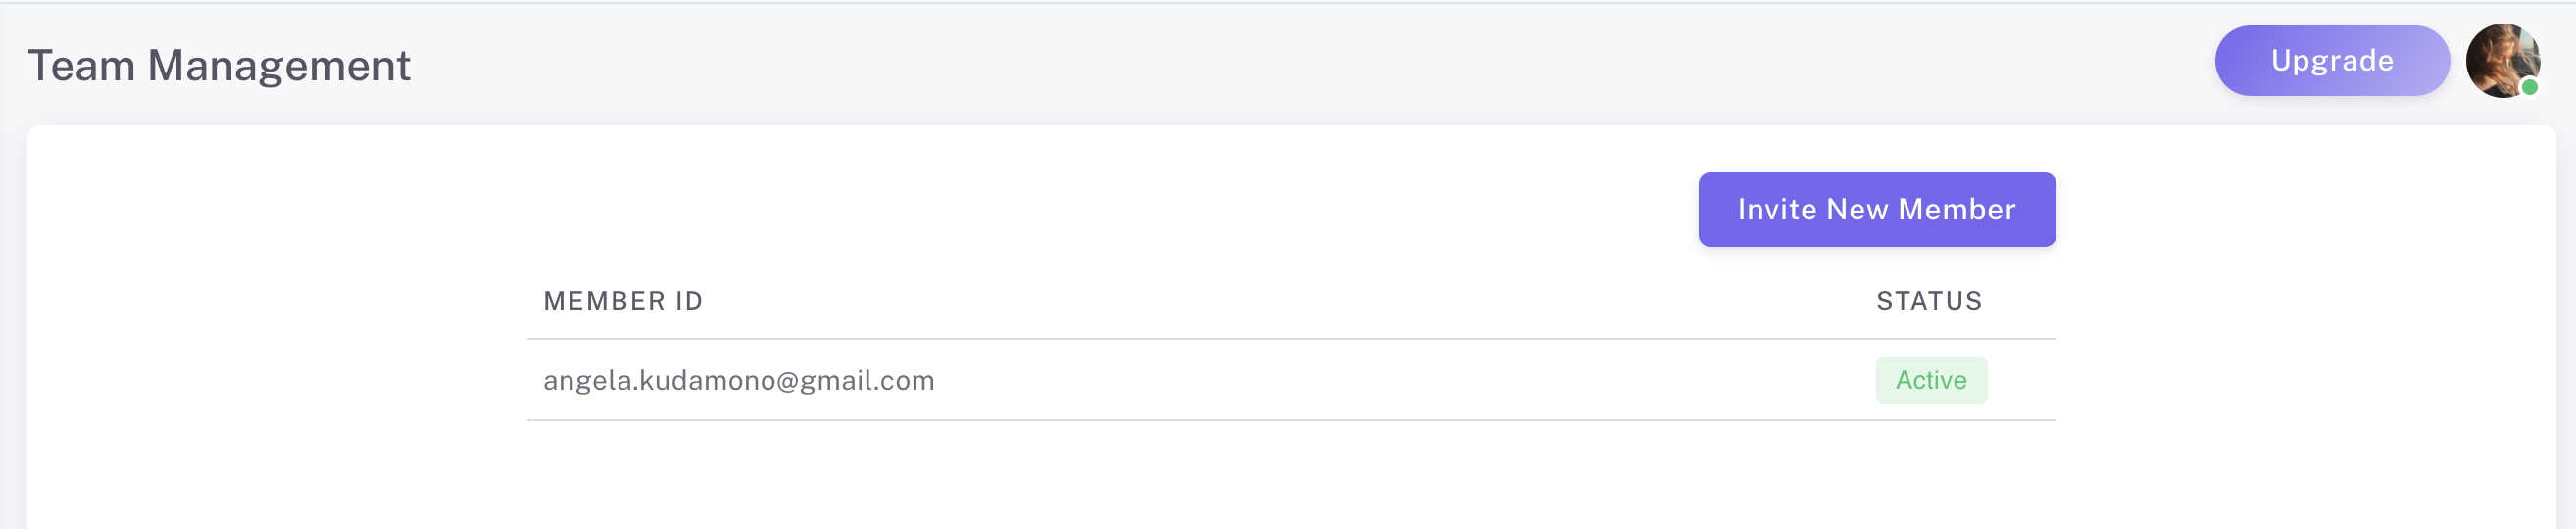Open the user profile avatar menu

[x=2502, y=61]
